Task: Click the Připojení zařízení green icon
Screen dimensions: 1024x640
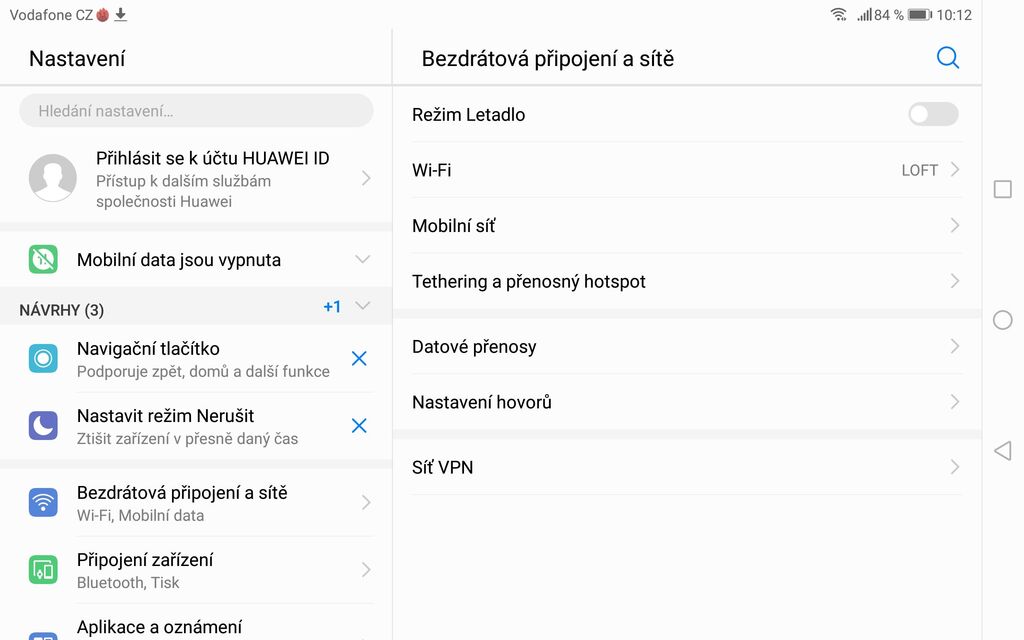Action: click(44, 569)
